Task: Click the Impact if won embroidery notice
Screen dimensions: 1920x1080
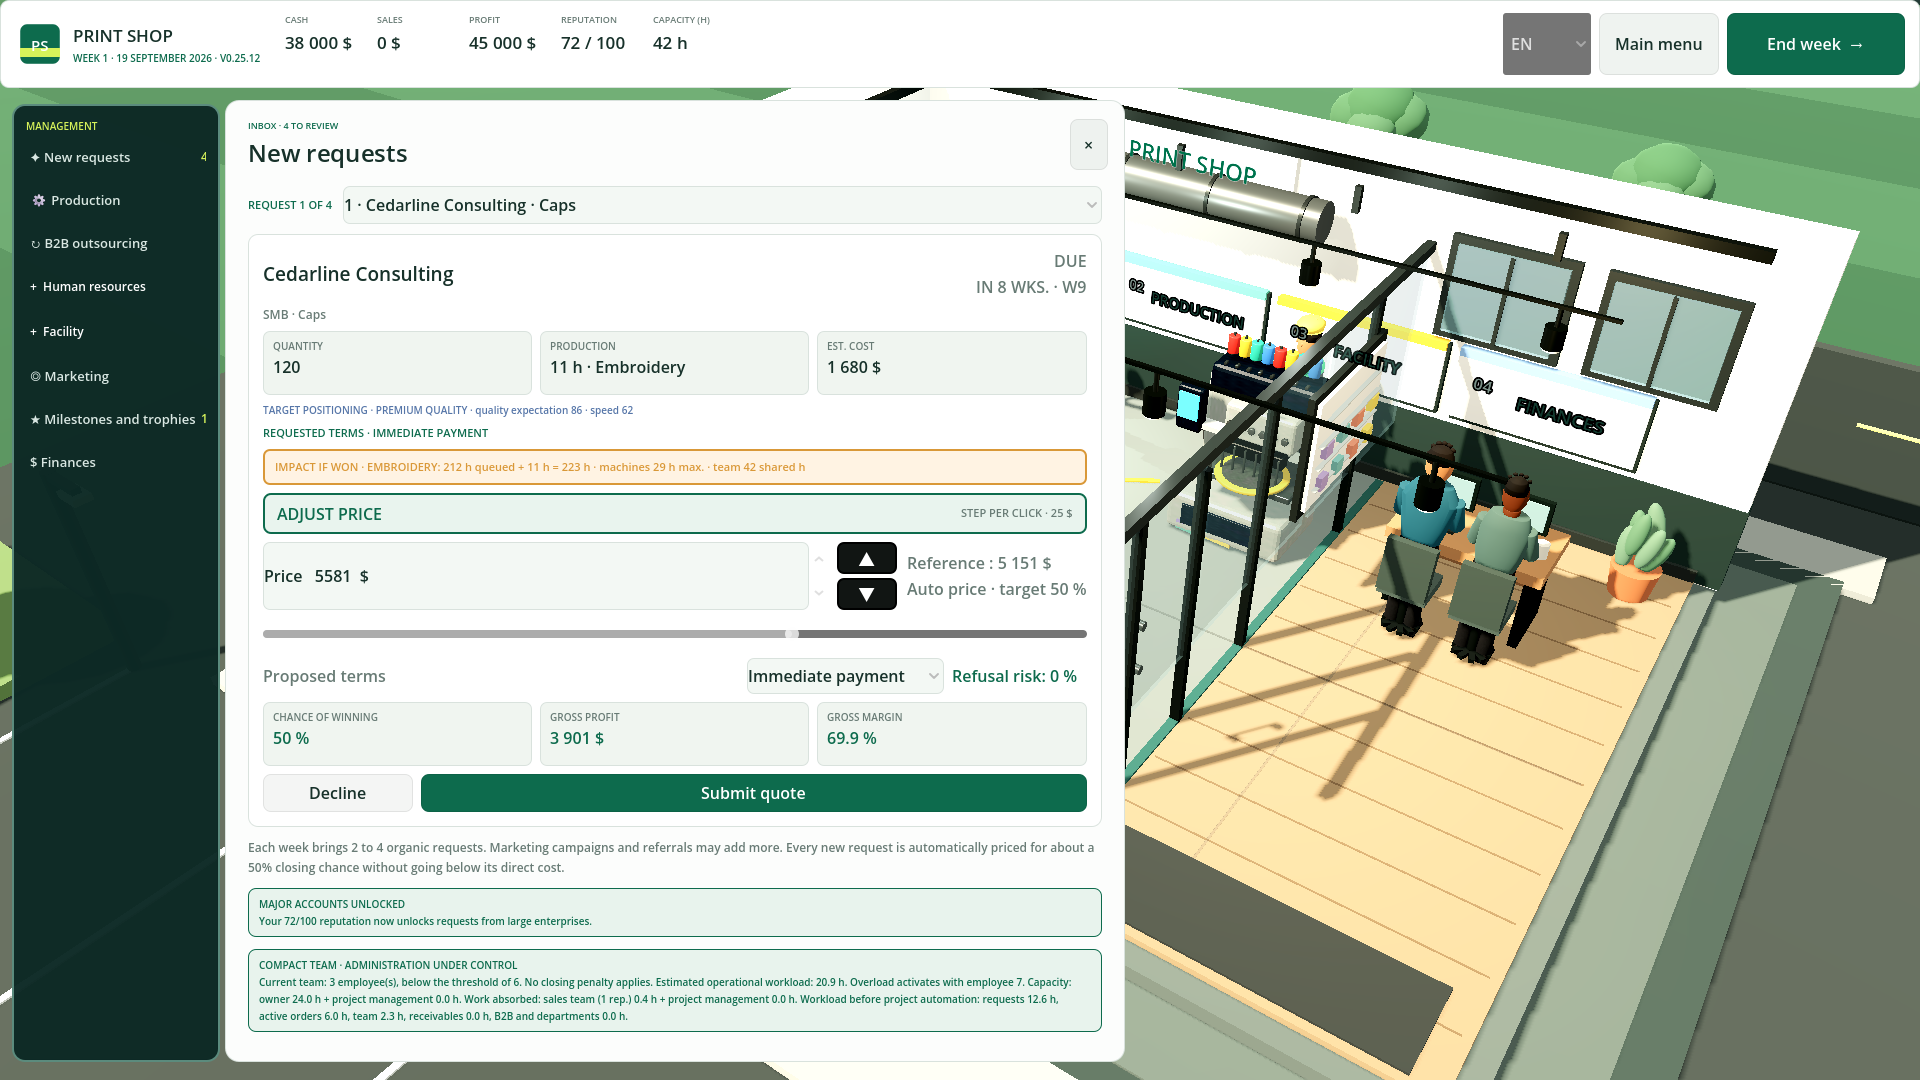Action: click(674, 467)
